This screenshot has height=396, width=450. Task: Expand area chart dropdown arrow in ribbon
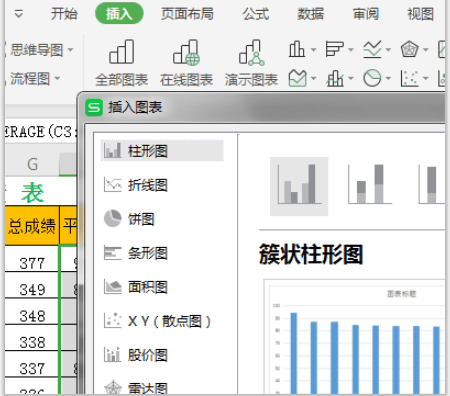click(x=313, y=79)
